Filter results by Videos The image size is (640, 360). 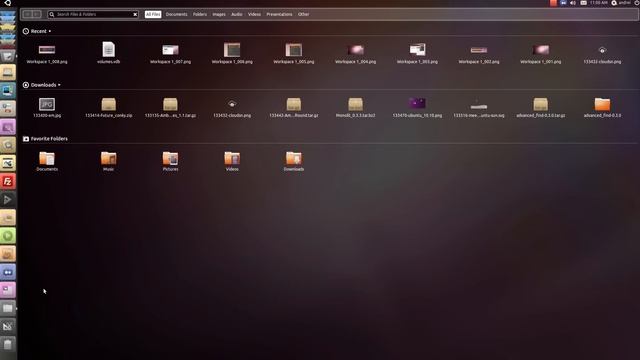point(254,14)
